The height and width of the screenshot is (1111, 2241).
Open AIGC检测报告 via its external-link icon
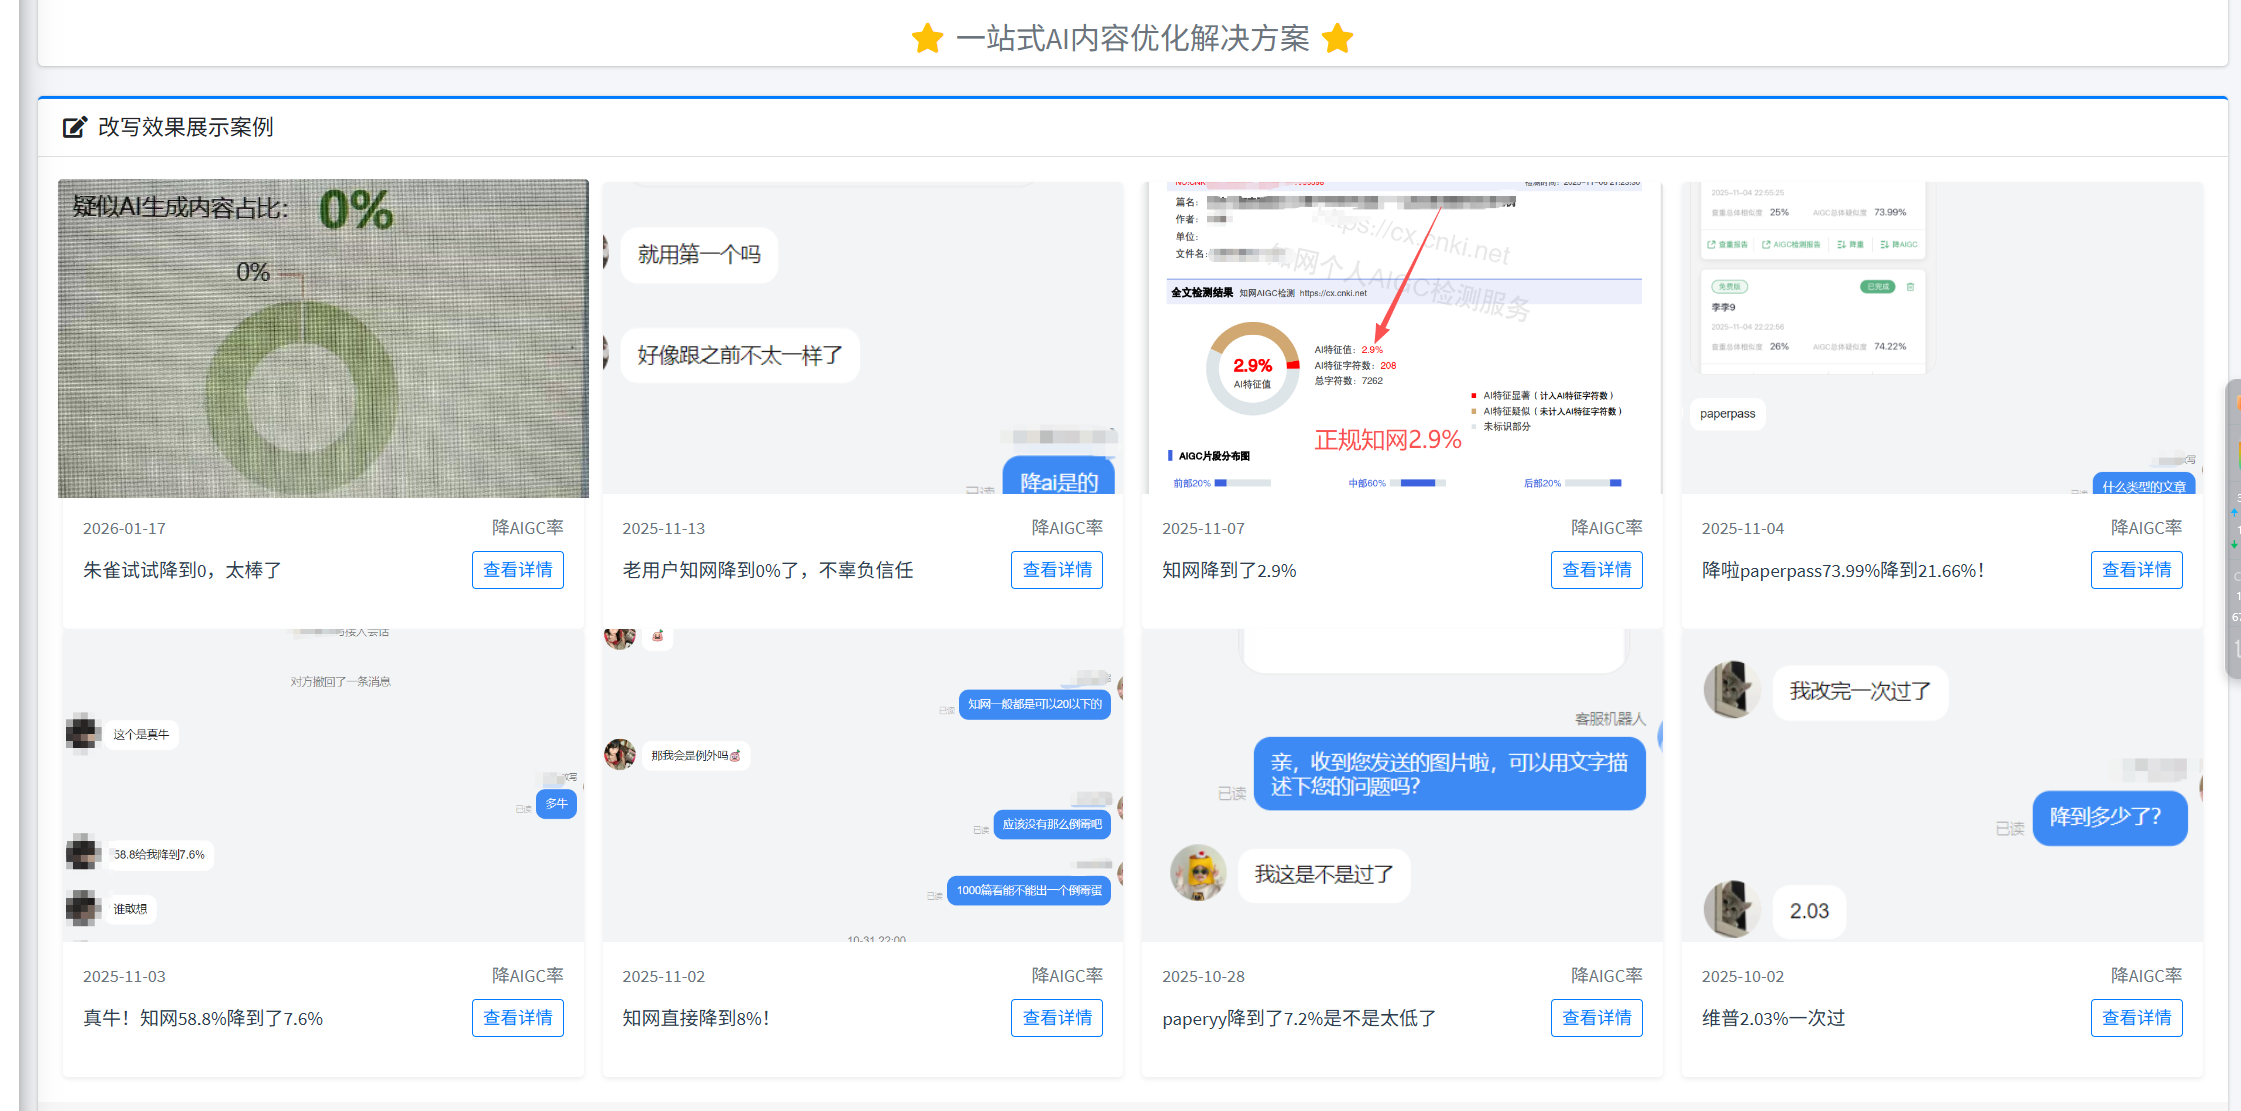(x=1766, y=244)
